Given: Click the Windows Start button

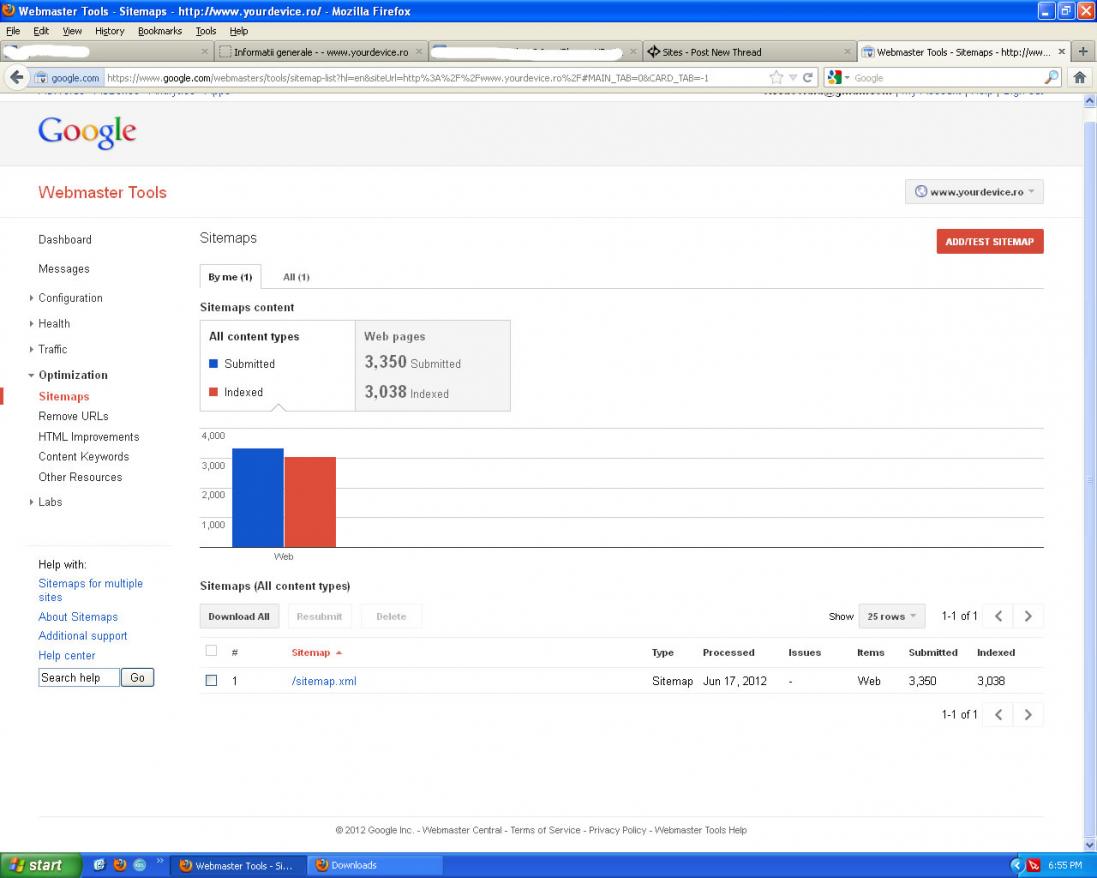Looking at the screenshot, I should click(x=39, y=865).
